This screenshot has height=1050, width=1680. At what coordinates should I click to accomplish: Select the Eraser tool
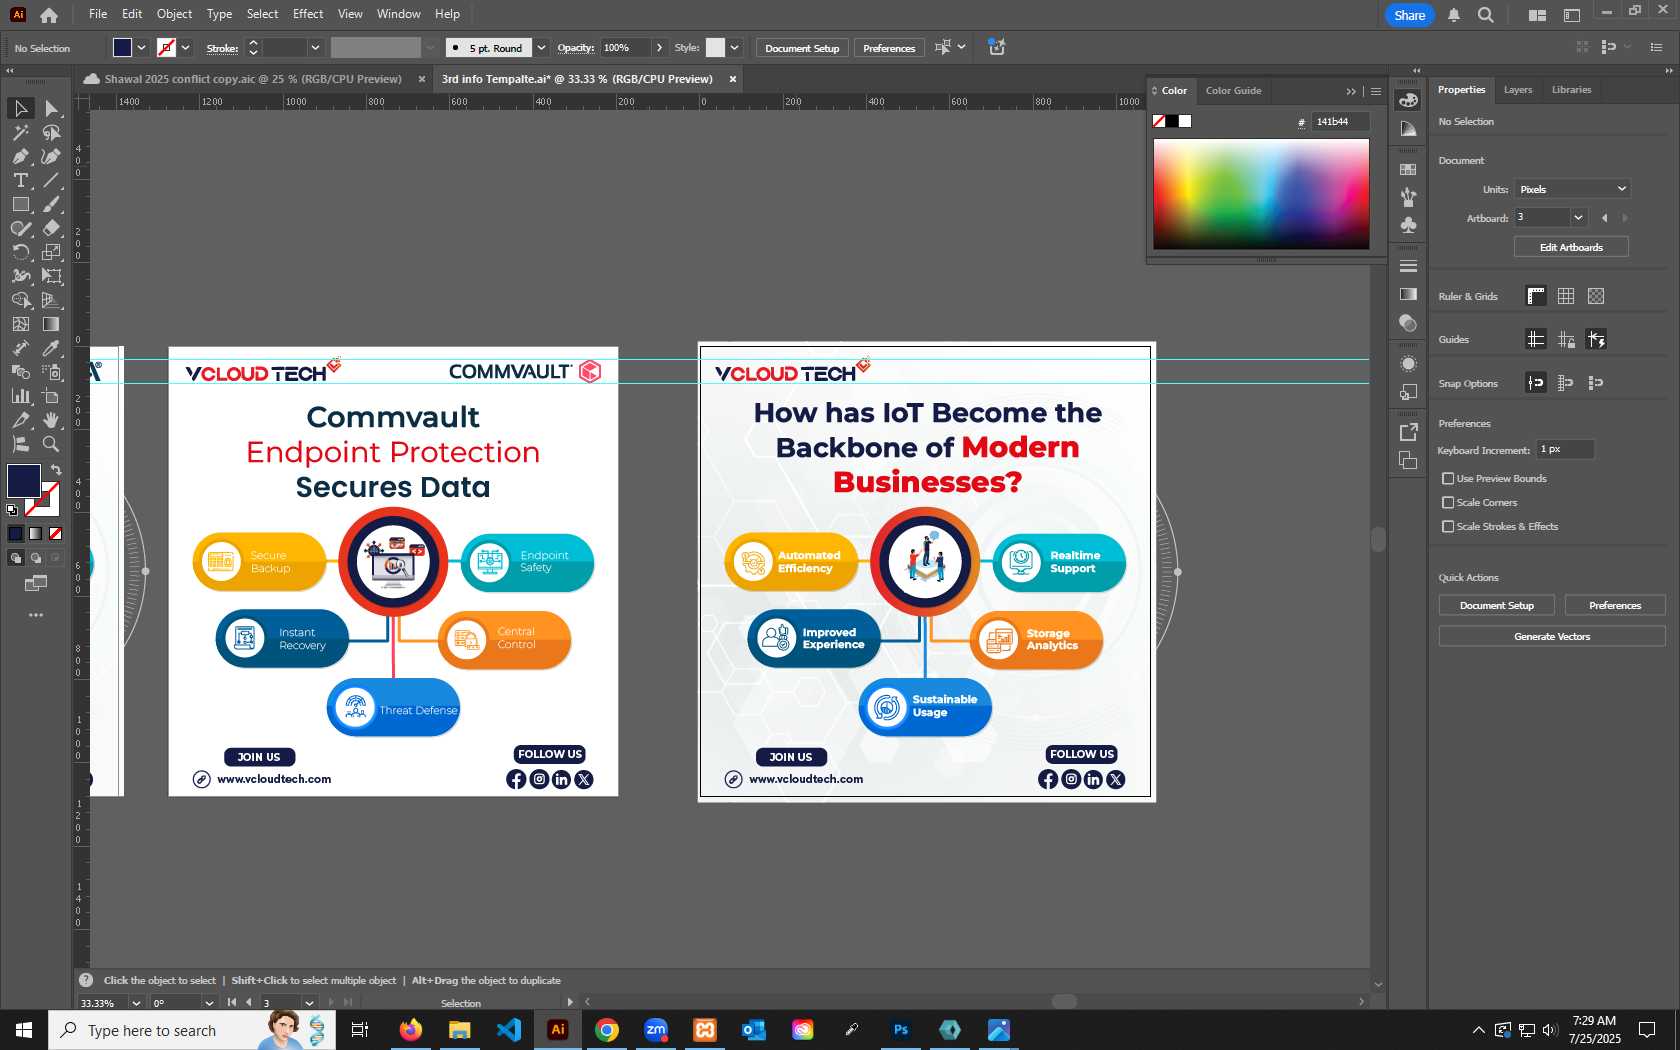[51, 228]
